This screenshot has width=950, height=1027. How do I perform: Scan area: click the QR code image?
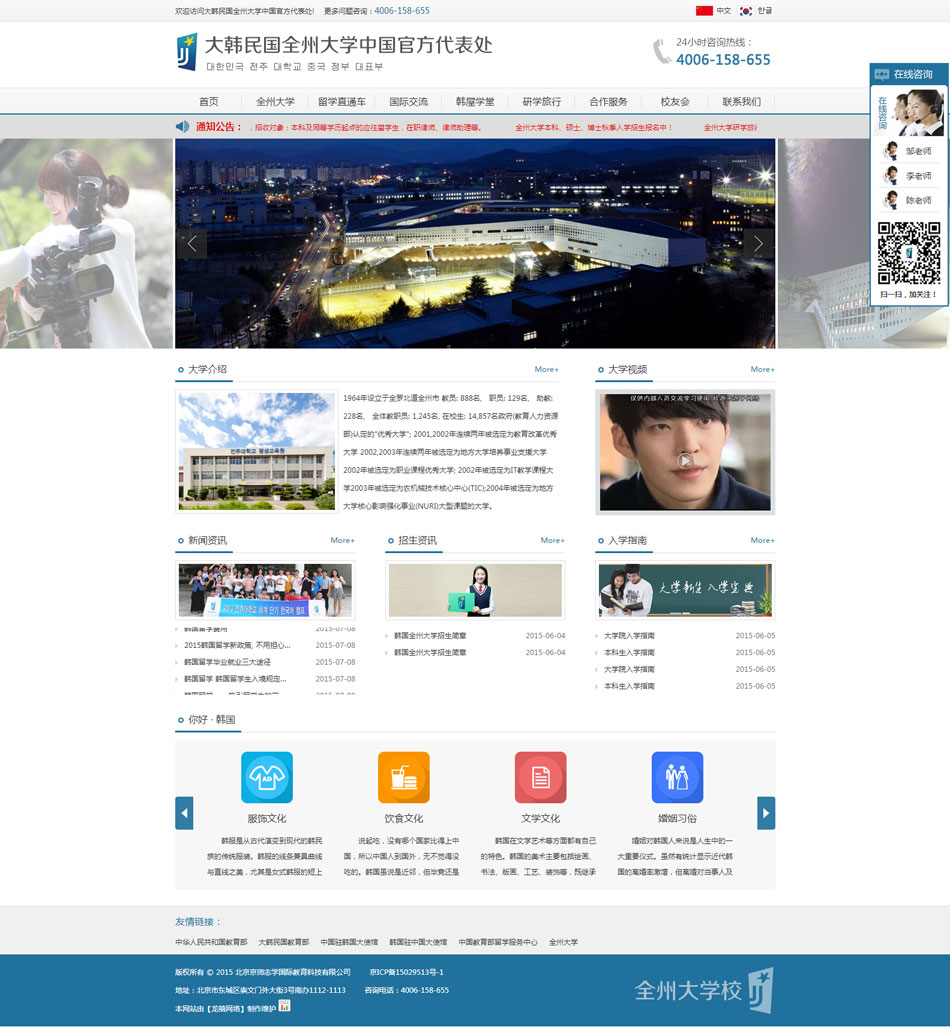[909, 254]
